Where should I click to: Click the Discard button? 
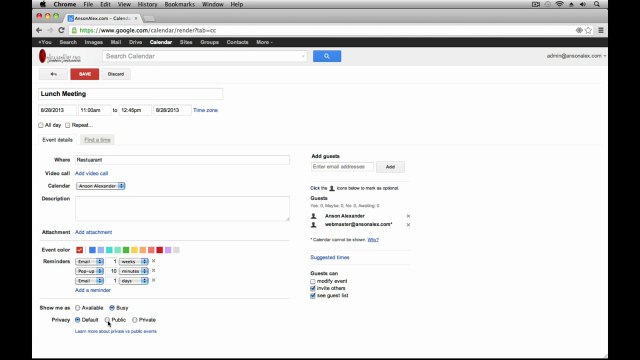(x=116, y=74)
